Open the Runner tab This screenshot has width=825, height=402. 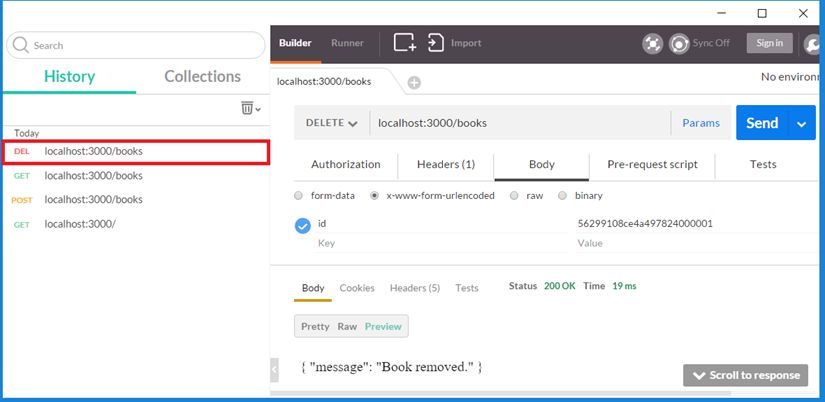pos(347,43)
